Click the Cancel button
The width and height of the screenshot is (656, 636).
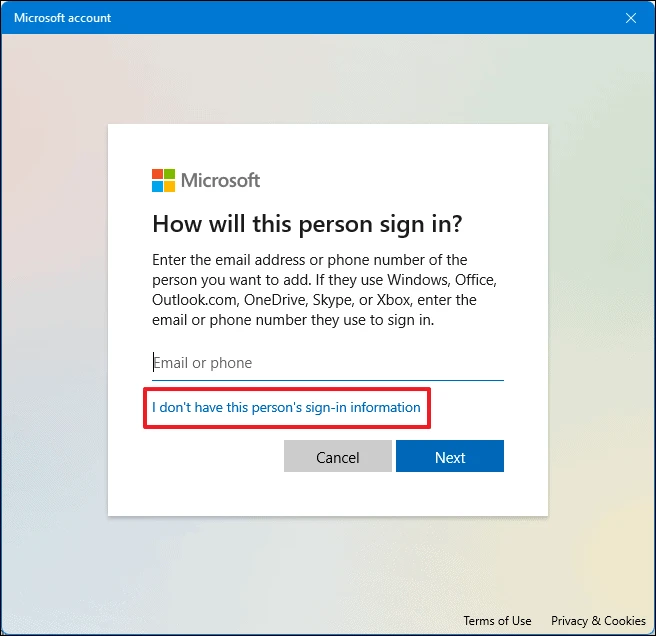pos(338,456)
